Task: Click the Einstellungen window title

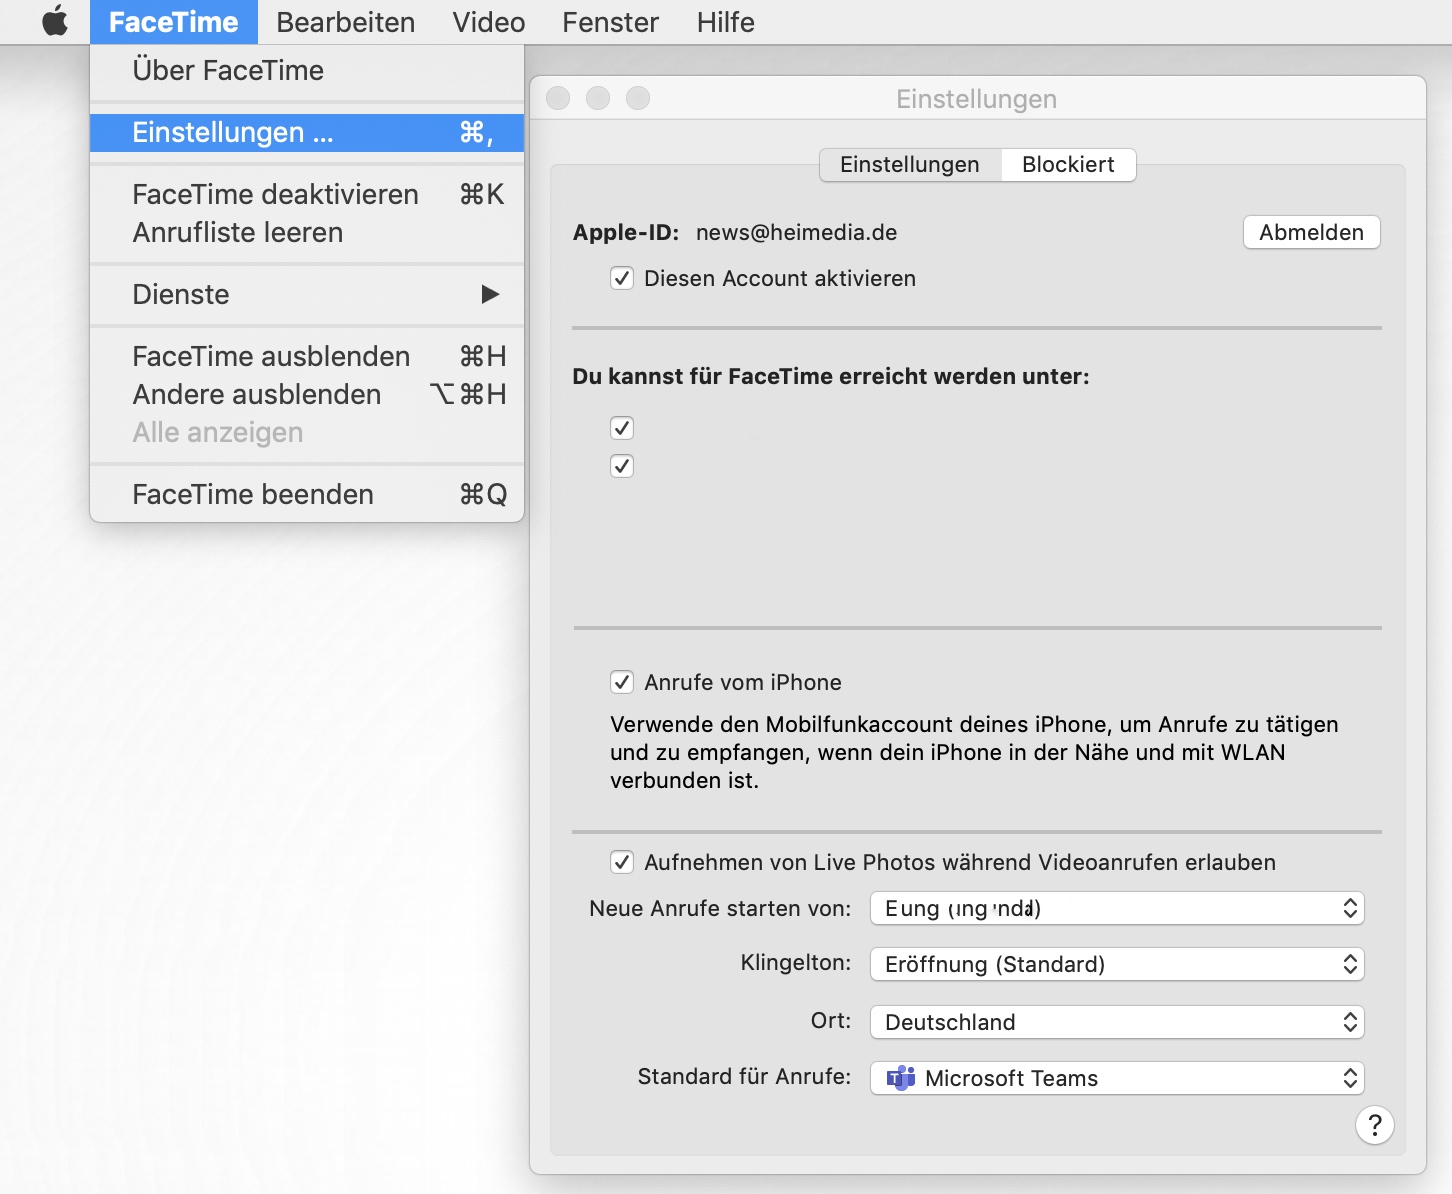Action: click(976, 99)
